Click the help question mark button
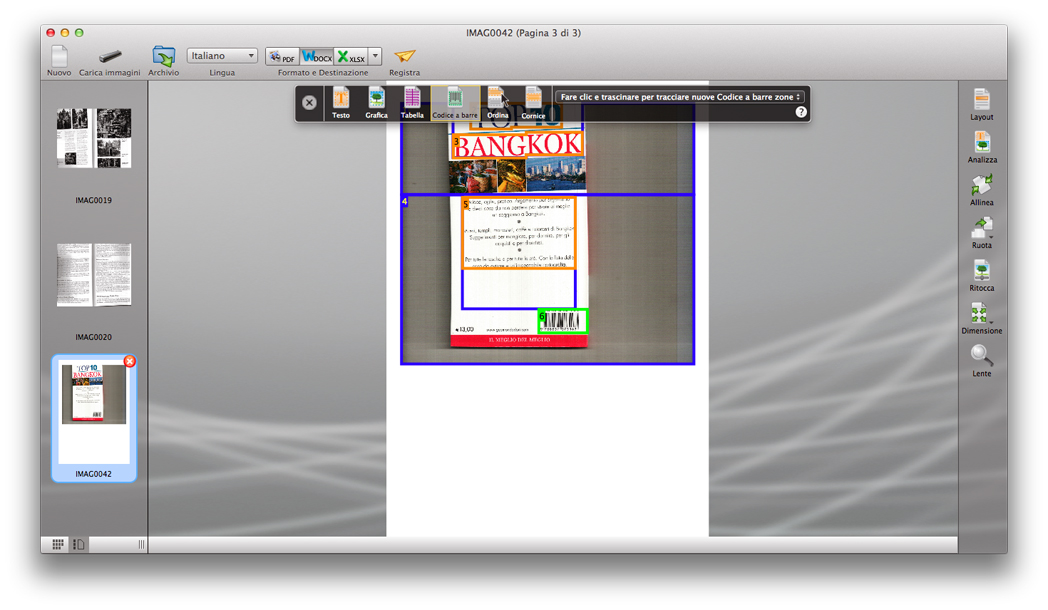1048x610 pixels. tap(801, 112)
